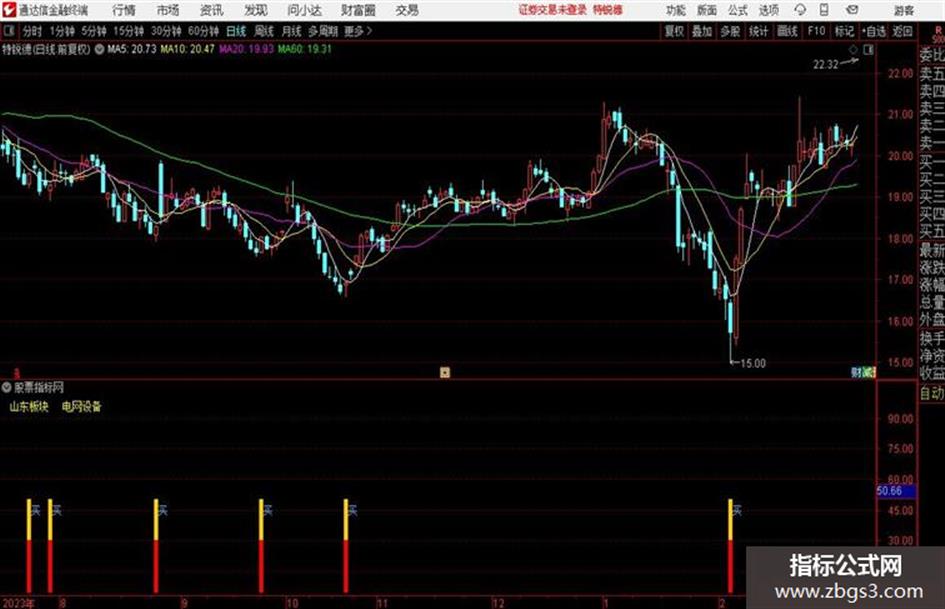Click the 电网设备 sector label
Viewport: 945px width, 609px height.
pyautogui.click(x=82, y=406)
